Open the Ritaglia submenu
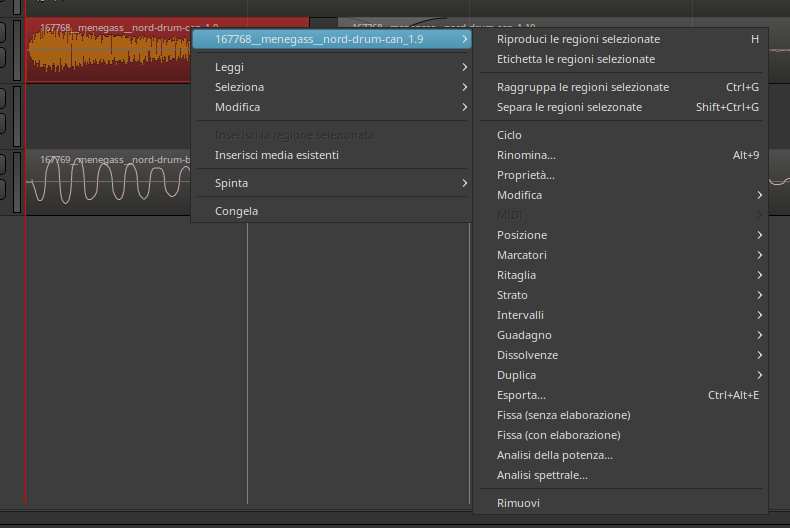790x528 pixels. pos(516,275)
